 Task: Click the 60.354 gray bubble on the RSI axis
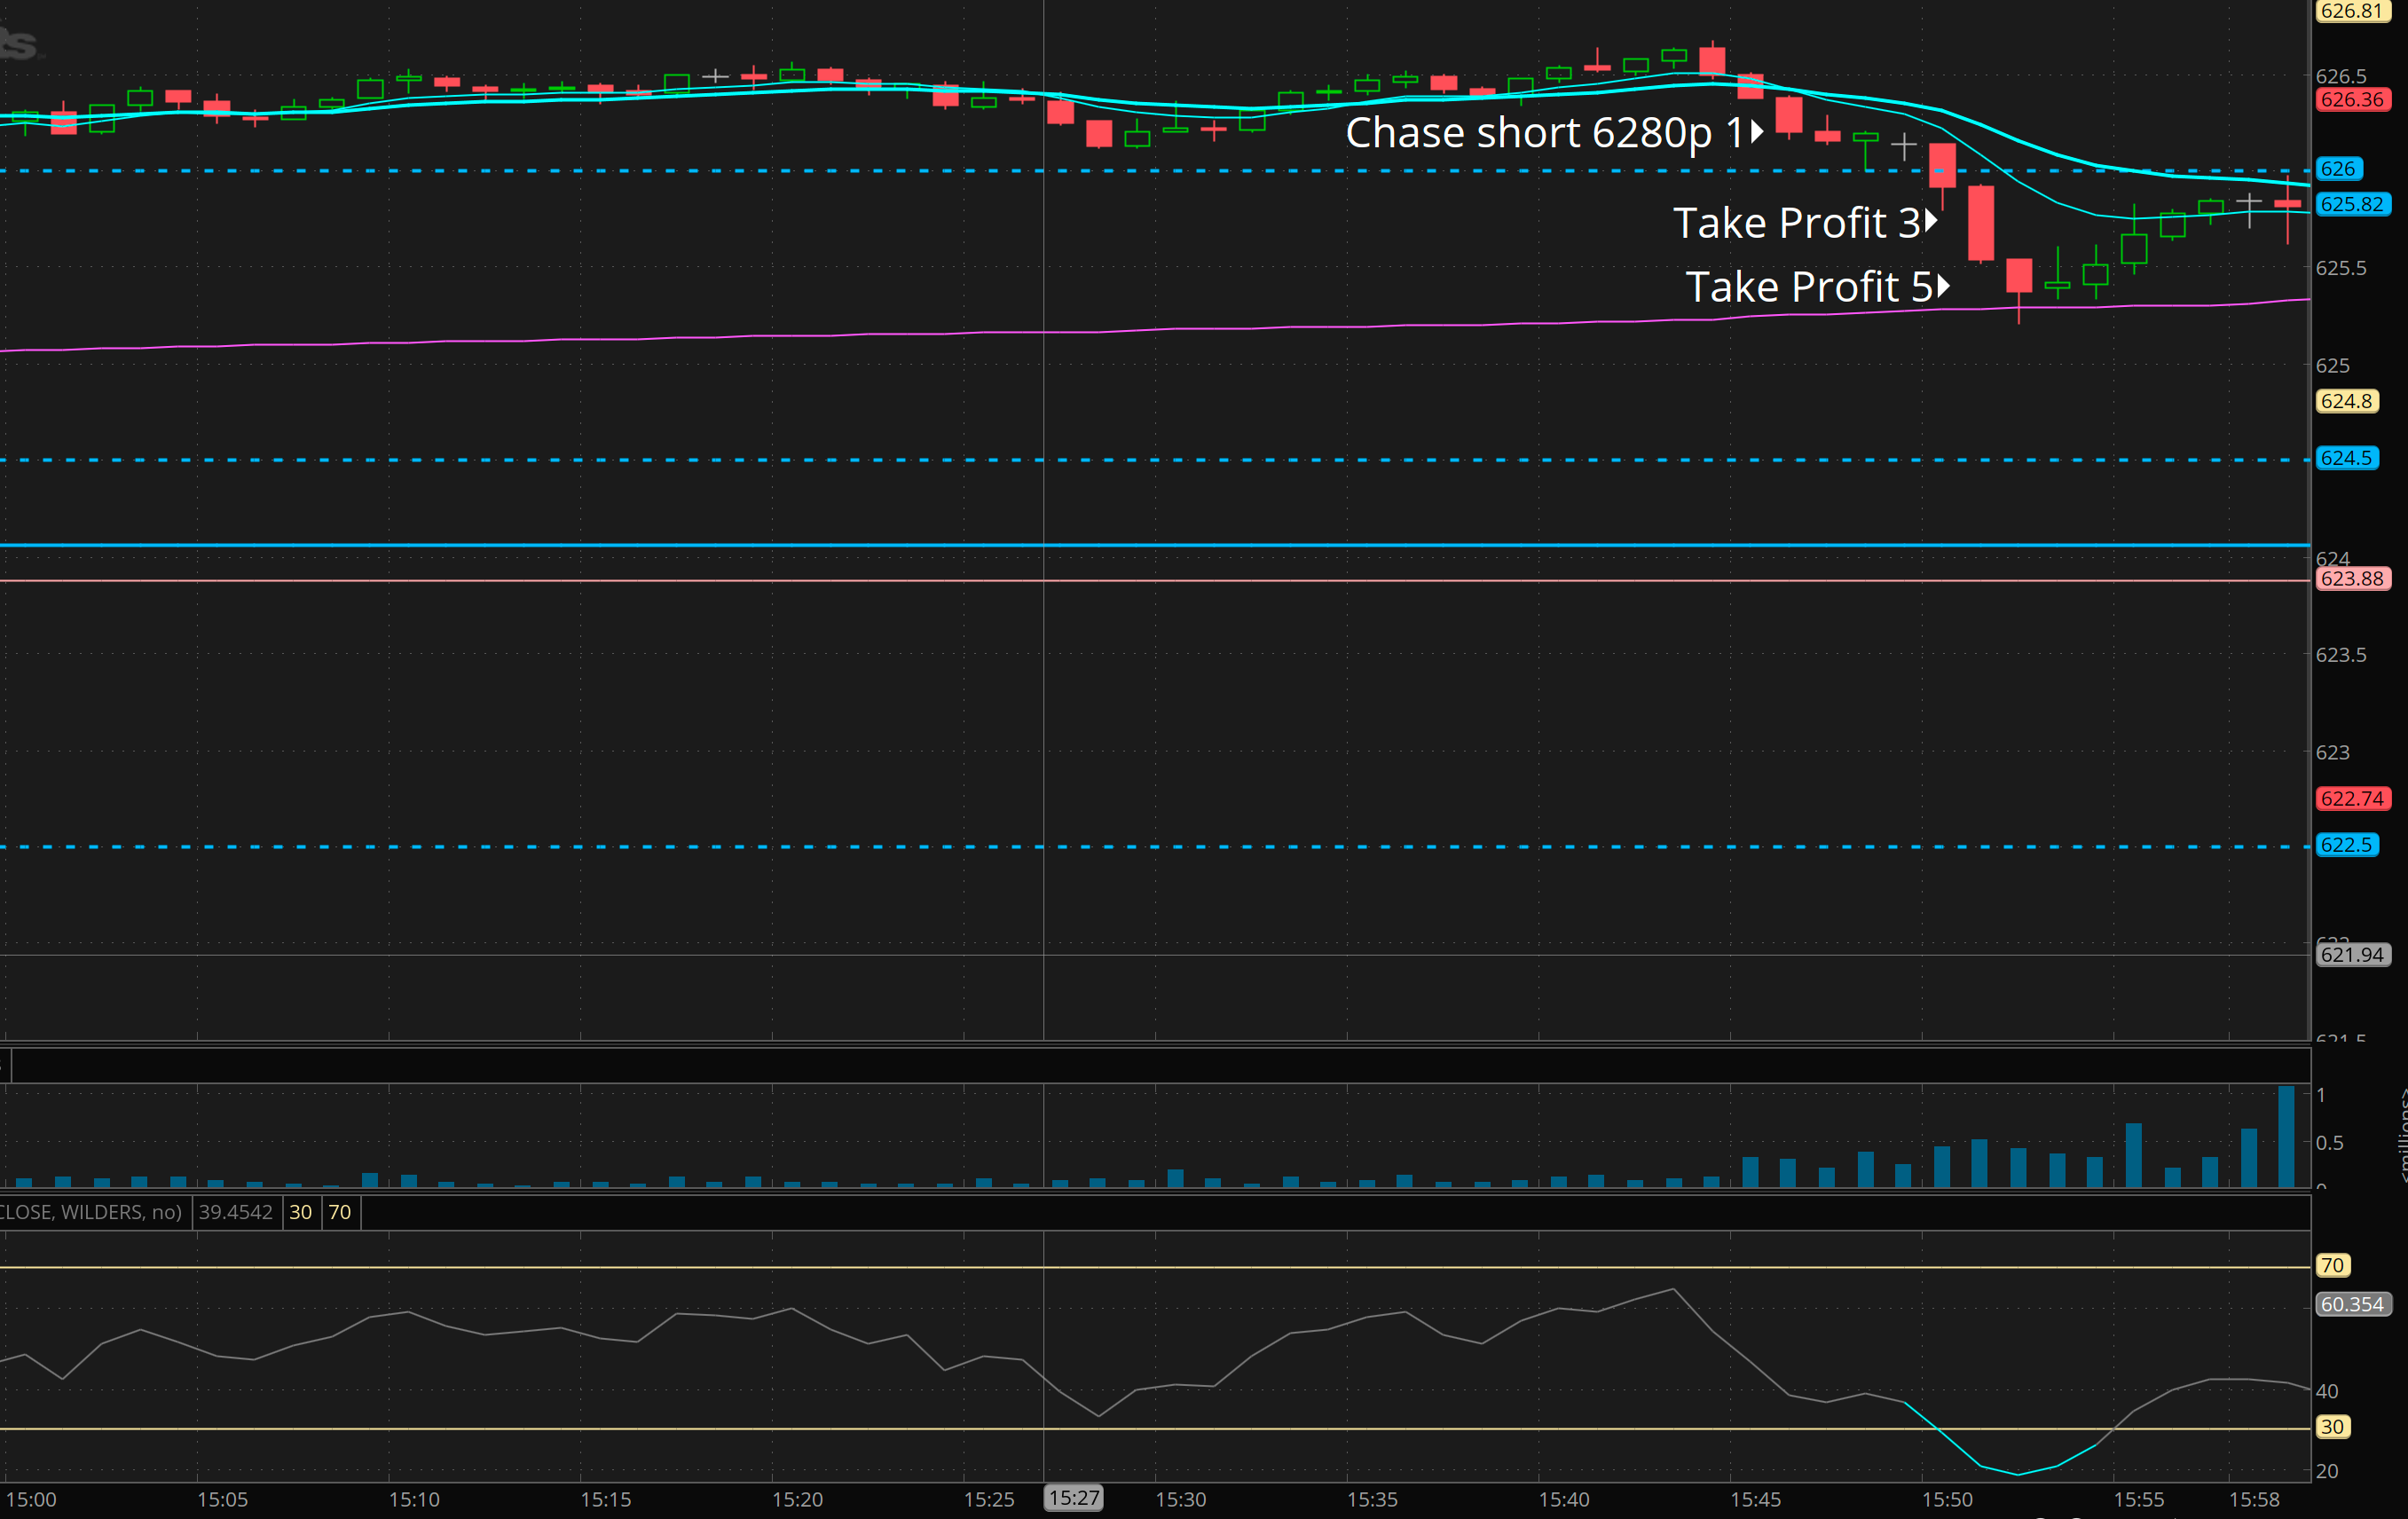[x=2351, y=1304]
